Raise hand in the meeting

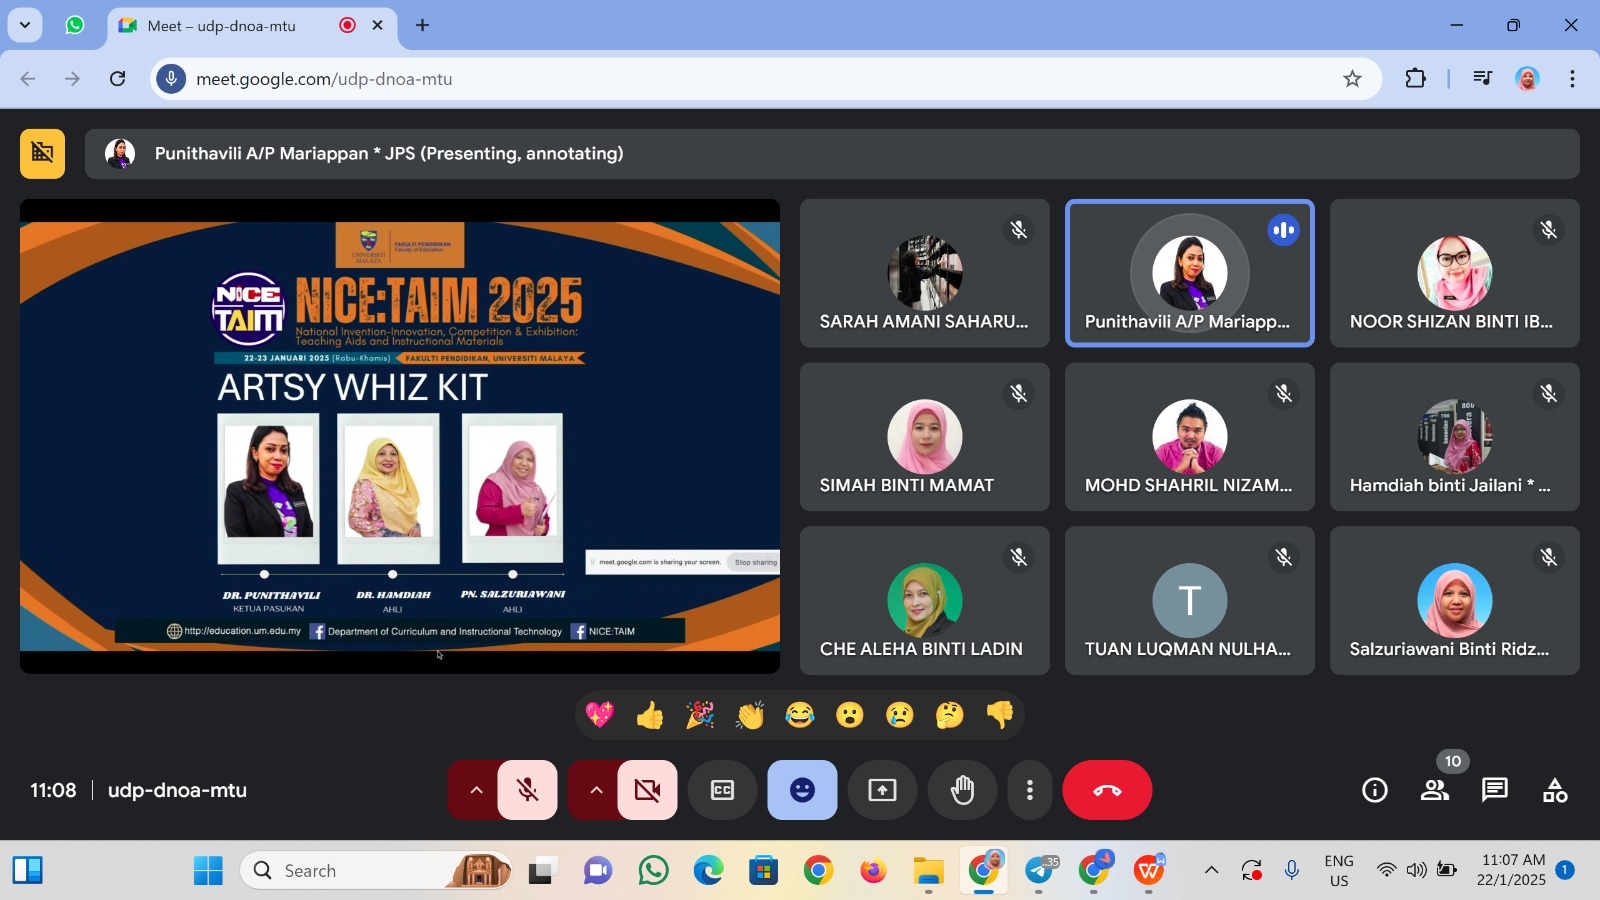pyautogui.click(x=962, y=790)
